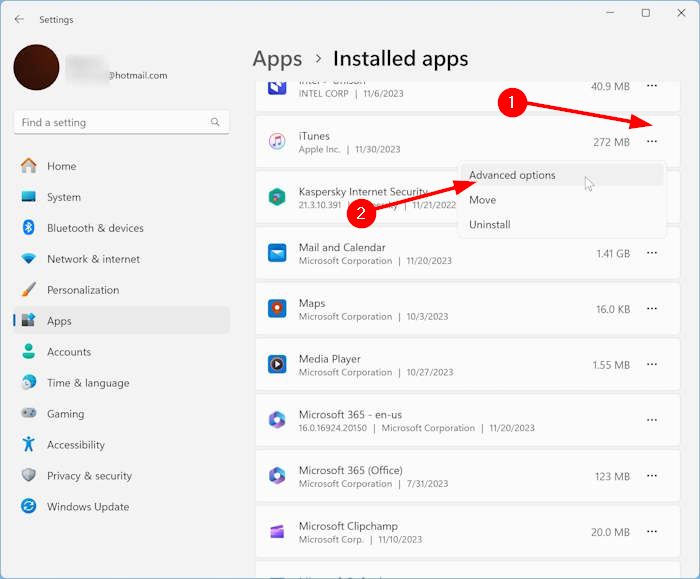Viewport: 700px width, 579px height.
Task: Click the Media Player app name
Action: pos(329,359)
